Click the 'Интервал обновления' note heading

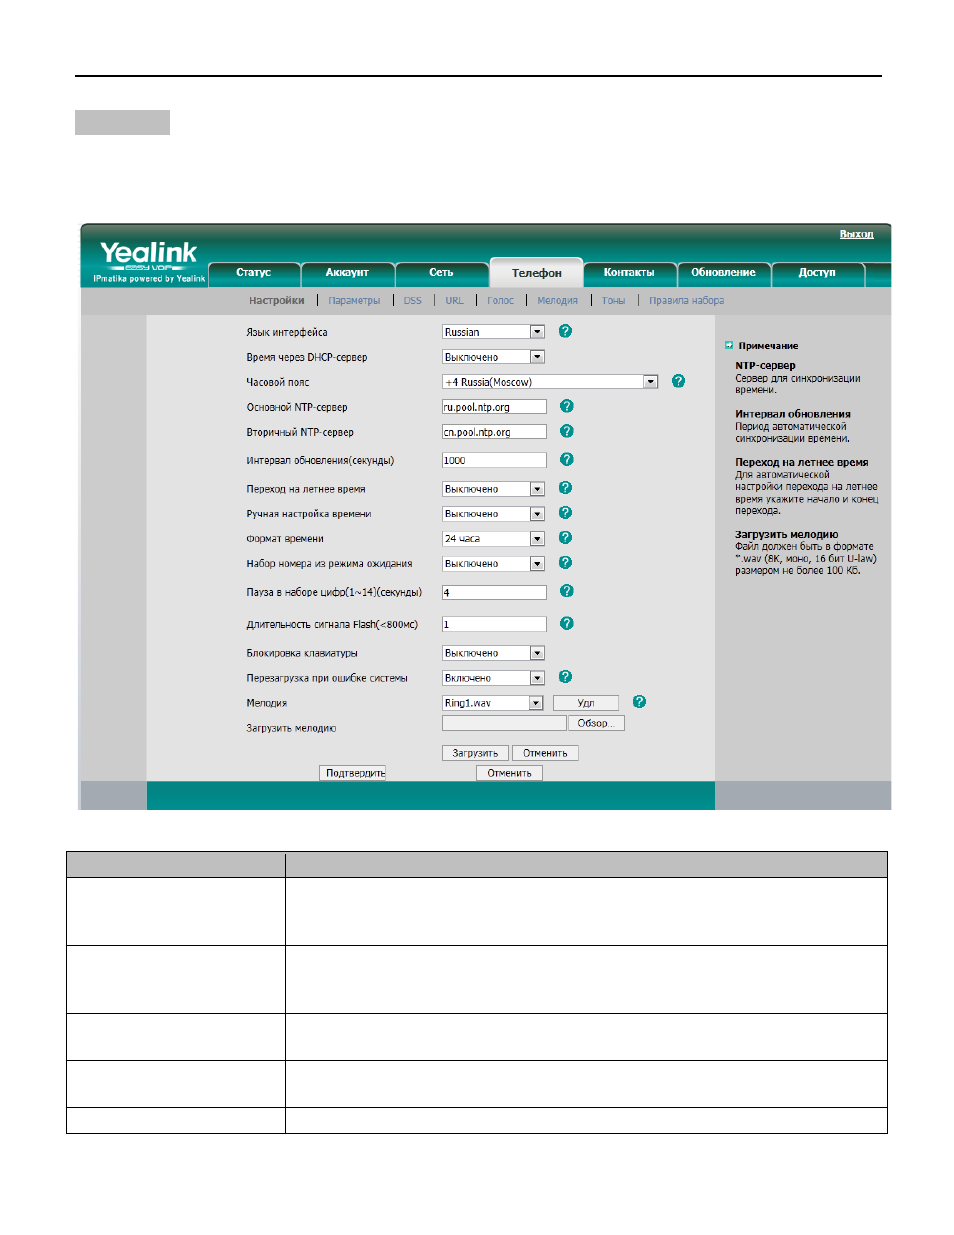(793, 414)
